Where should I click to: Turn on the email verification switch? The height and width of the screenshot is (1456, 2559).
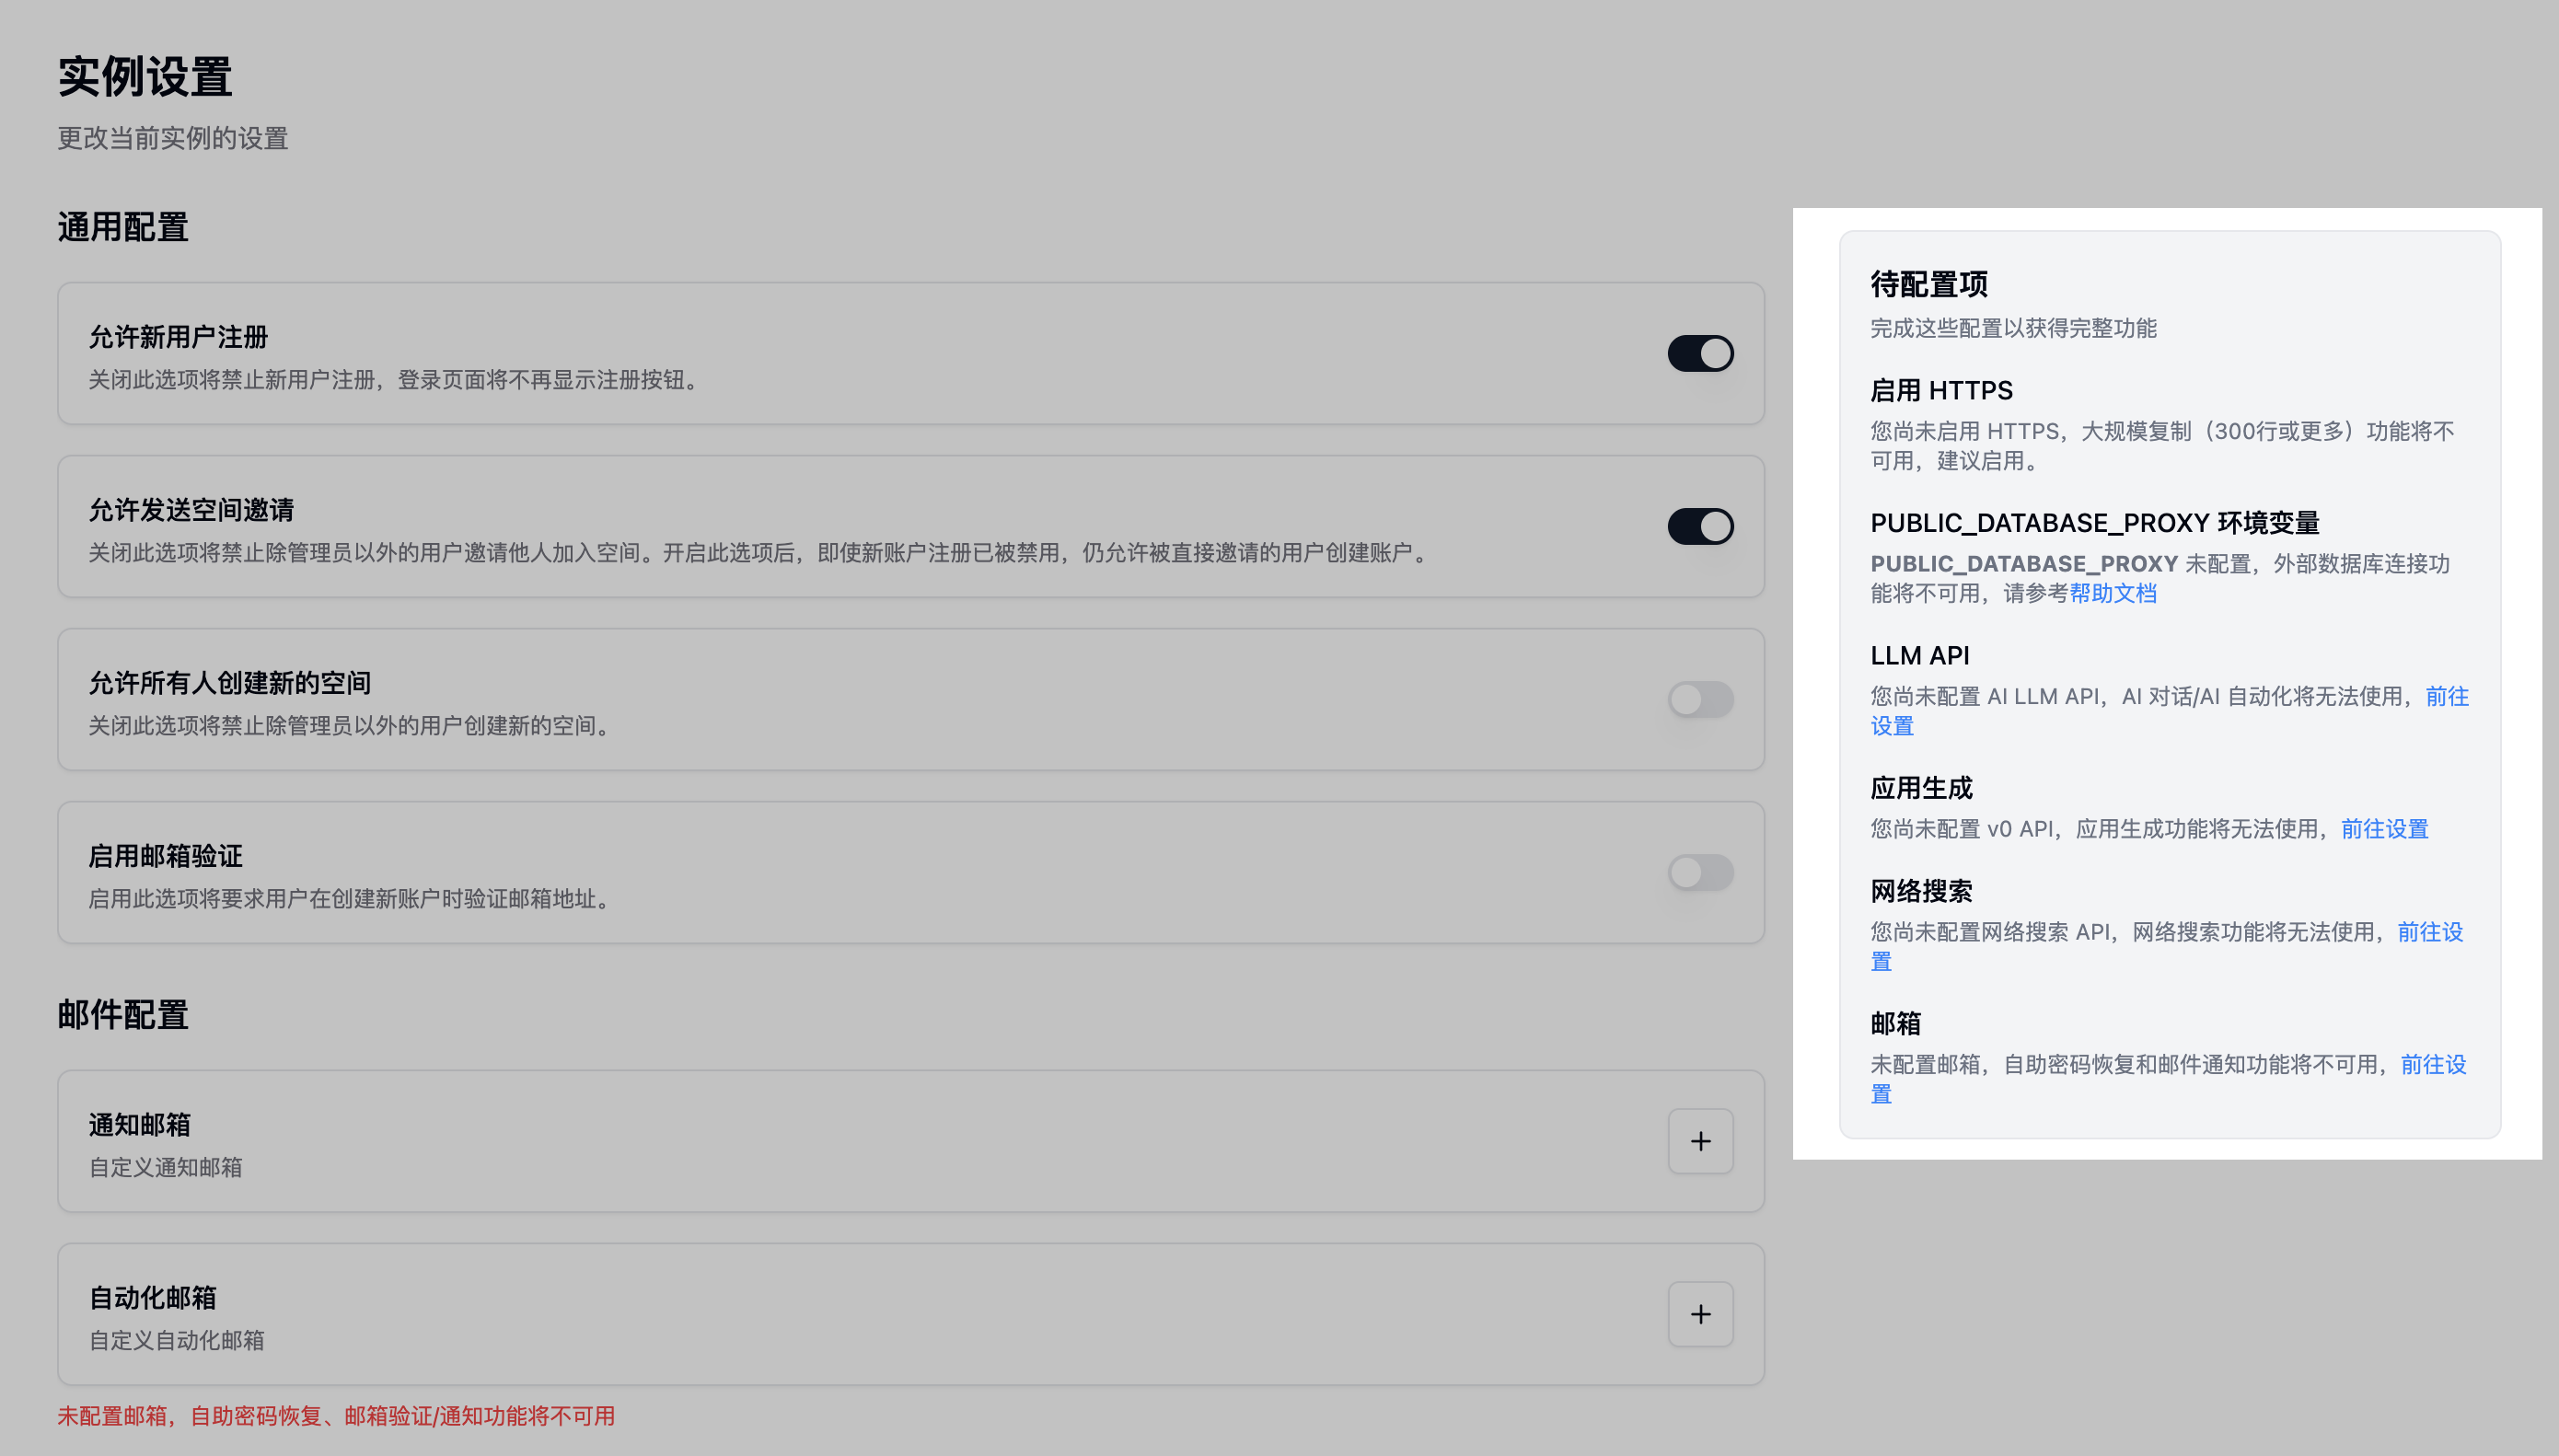pos(1700,872)
